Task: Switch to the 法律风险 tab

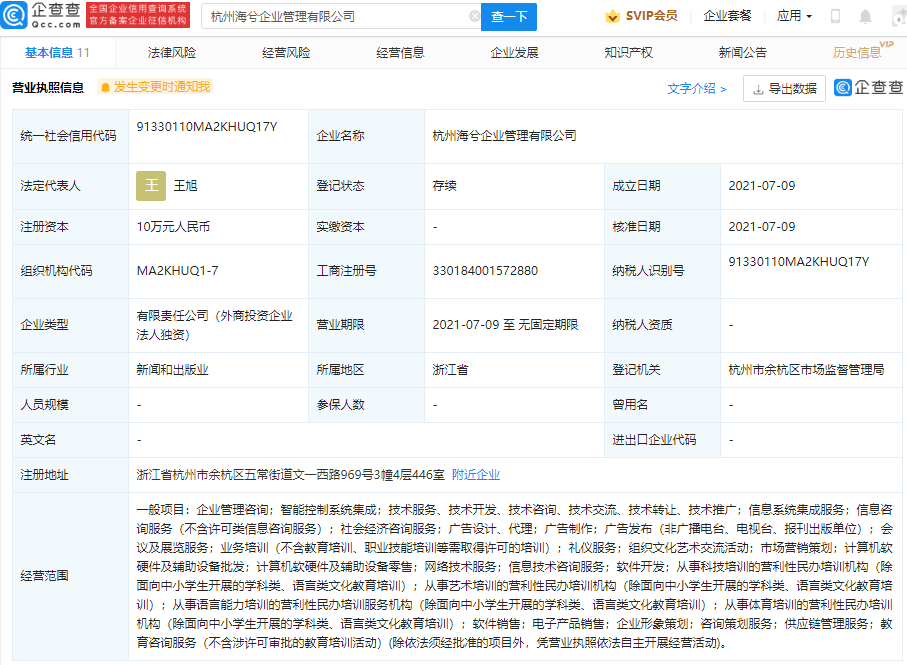Action: 172,53
